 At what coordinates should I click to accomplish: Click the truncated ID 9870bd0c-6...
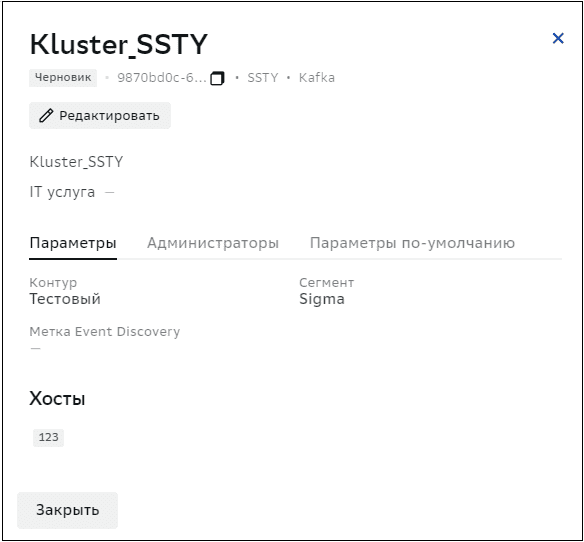pos(162,77)
